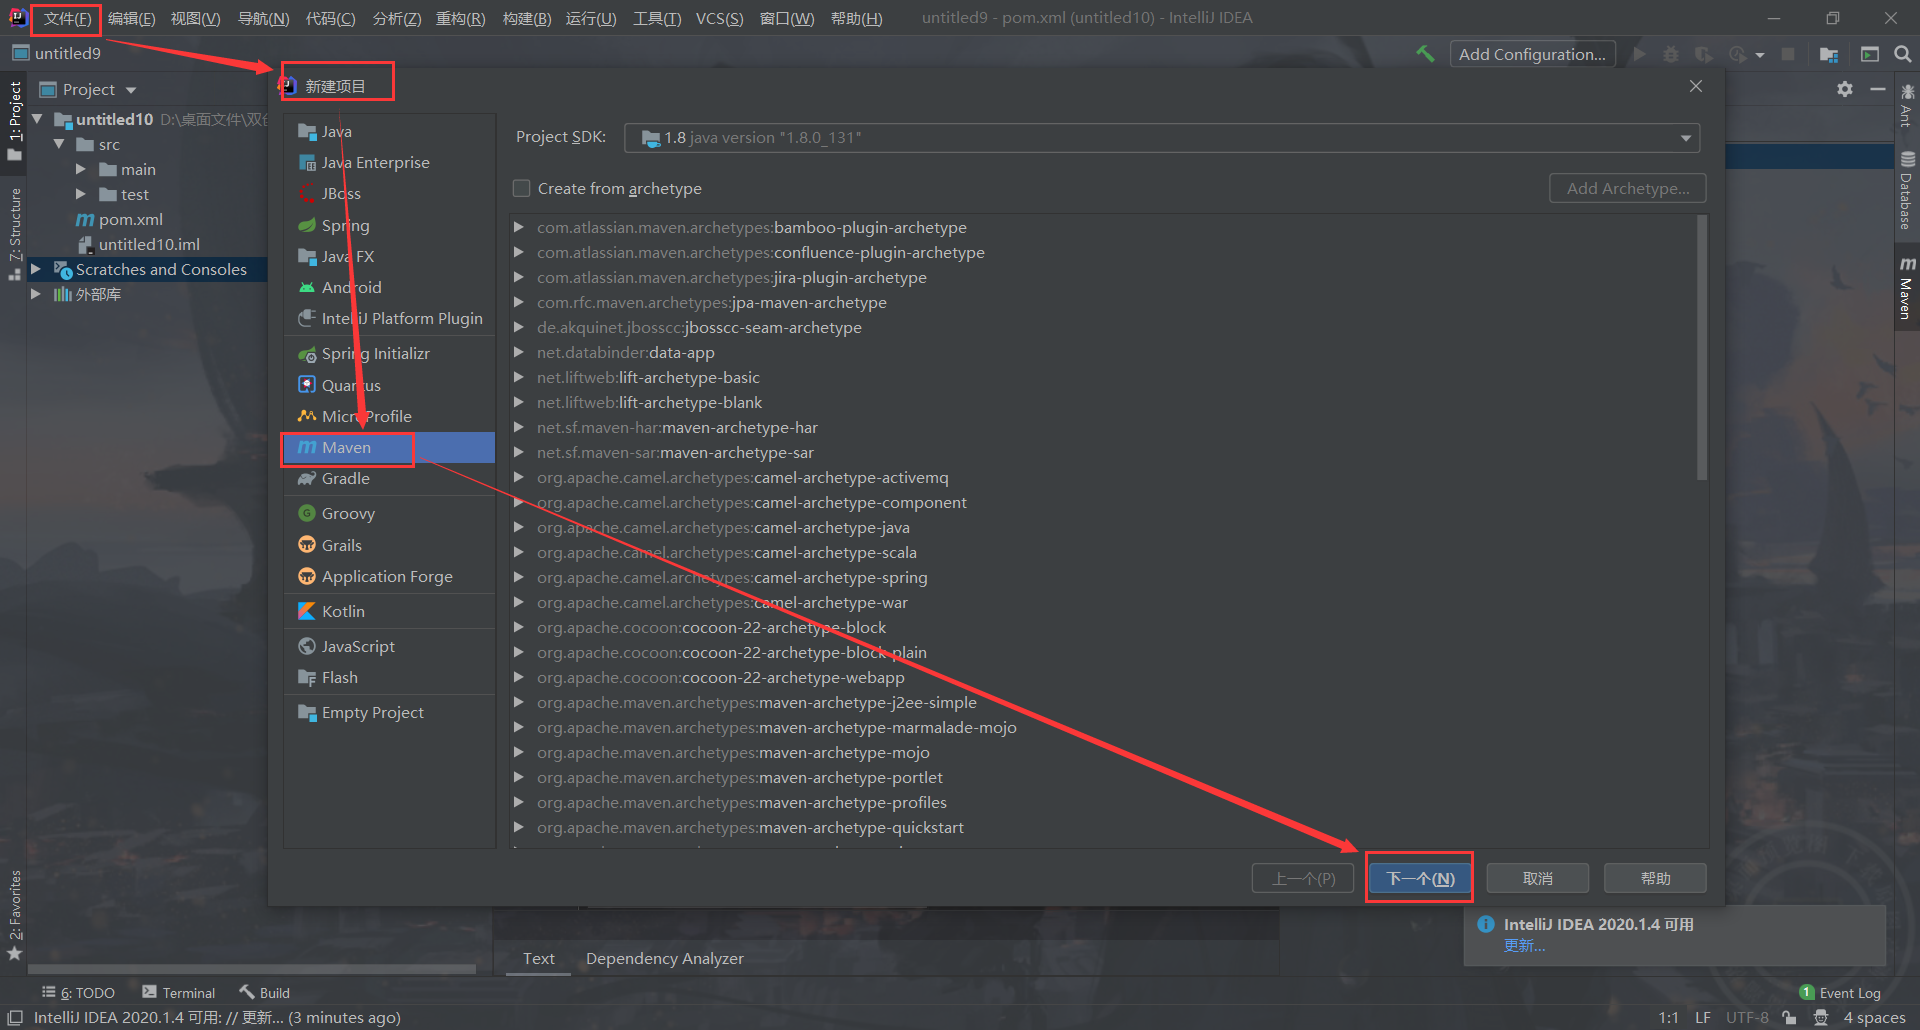Click the Add Archetype button
Screen dimensions: 1920x1030
click(1627, 188)
